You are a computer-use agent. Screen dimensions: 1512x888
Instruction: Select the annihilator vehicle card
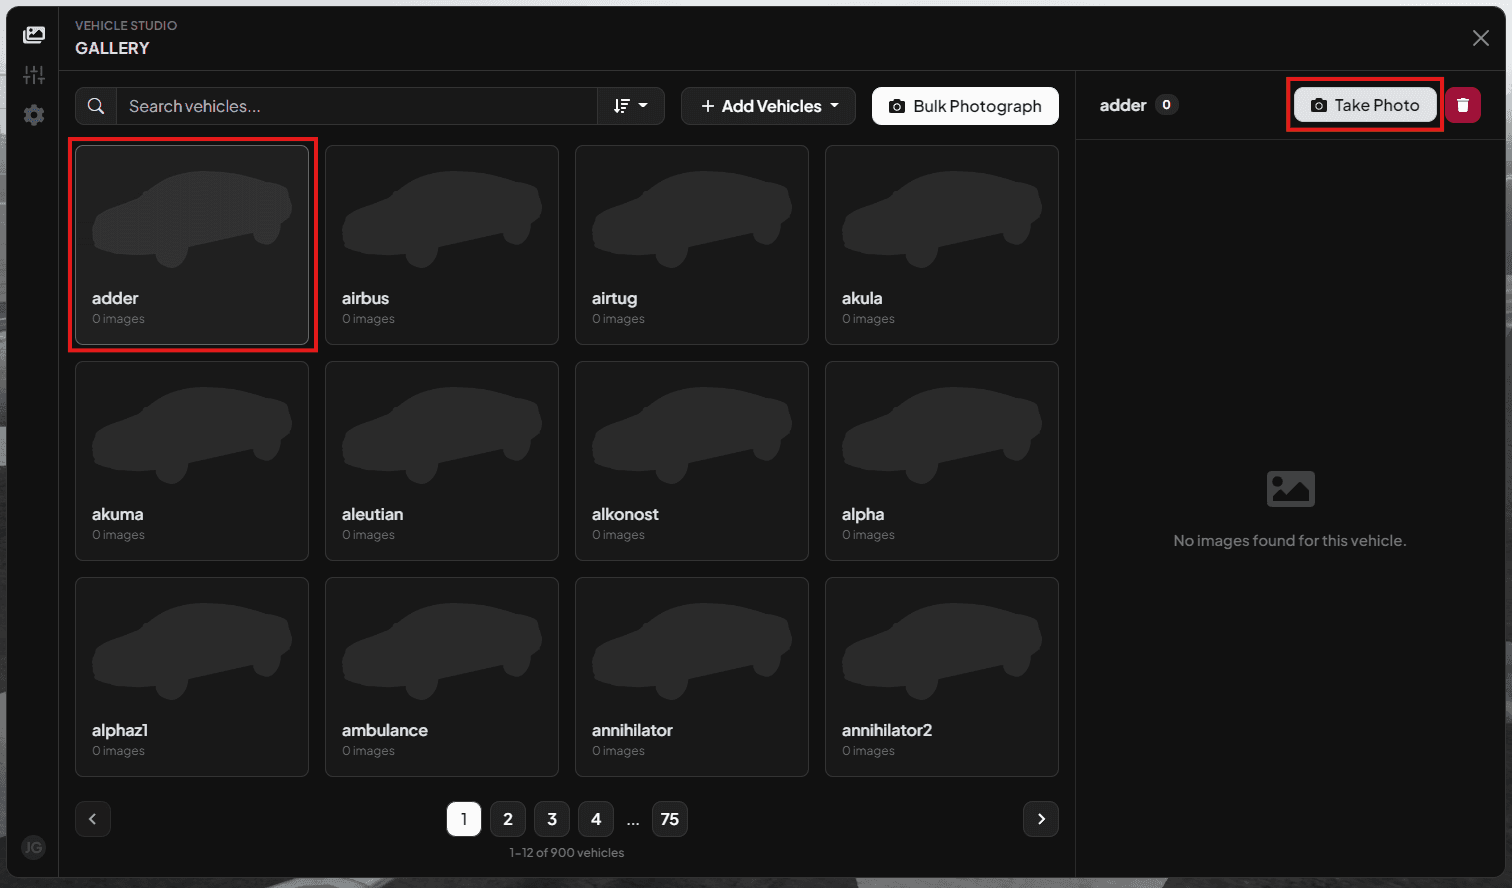tap(692, 677)
